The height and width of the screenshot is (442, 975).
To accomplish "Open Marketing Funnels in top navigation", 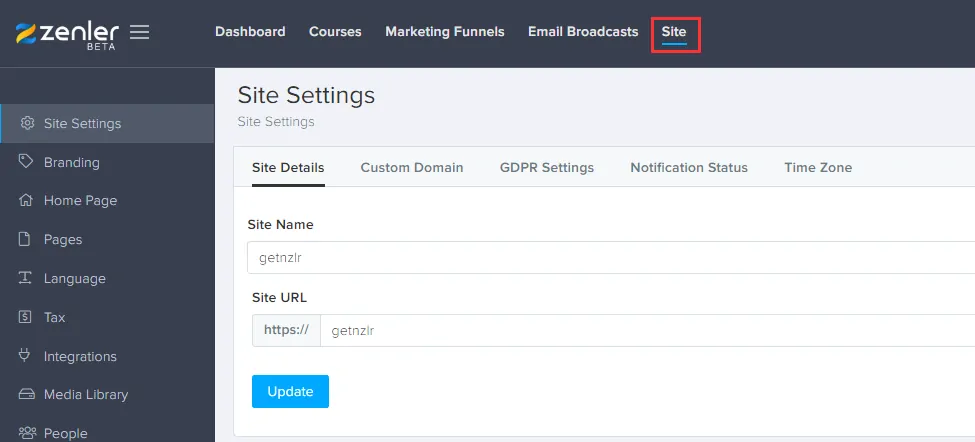I will [x=445, y=32].
